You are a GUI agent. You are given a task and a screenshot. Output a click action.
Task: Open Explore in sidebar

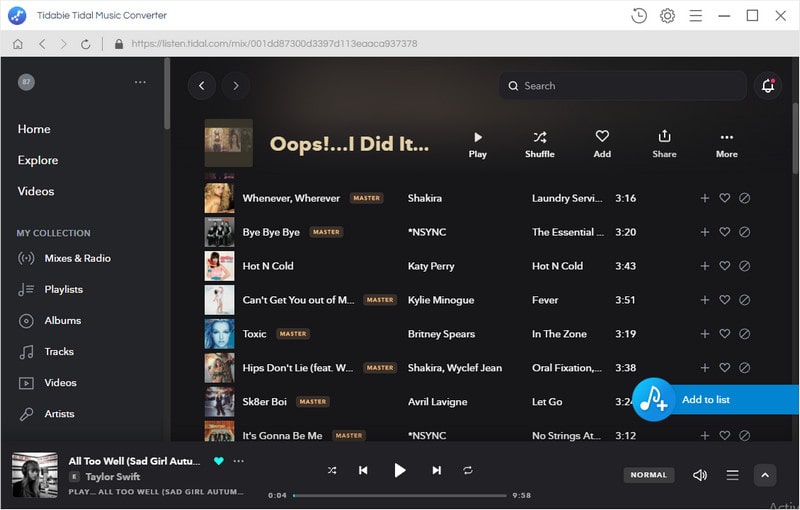click(x=38, y=160)
